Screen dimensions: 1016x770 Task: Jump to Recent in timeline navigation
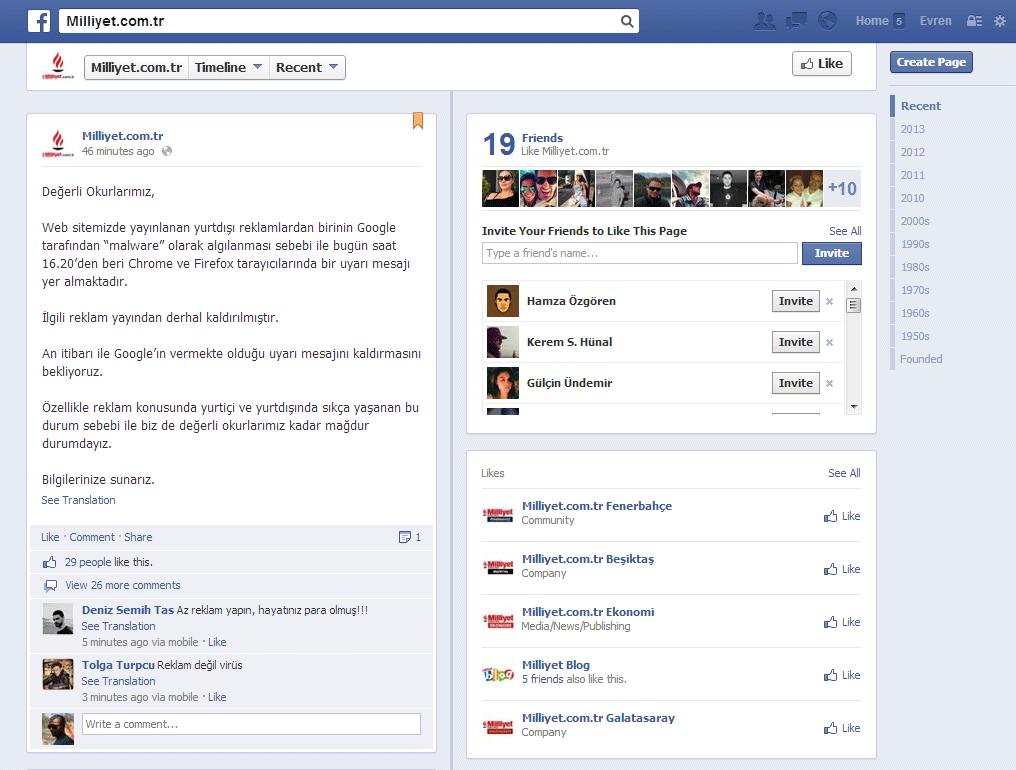coord(921,106)
